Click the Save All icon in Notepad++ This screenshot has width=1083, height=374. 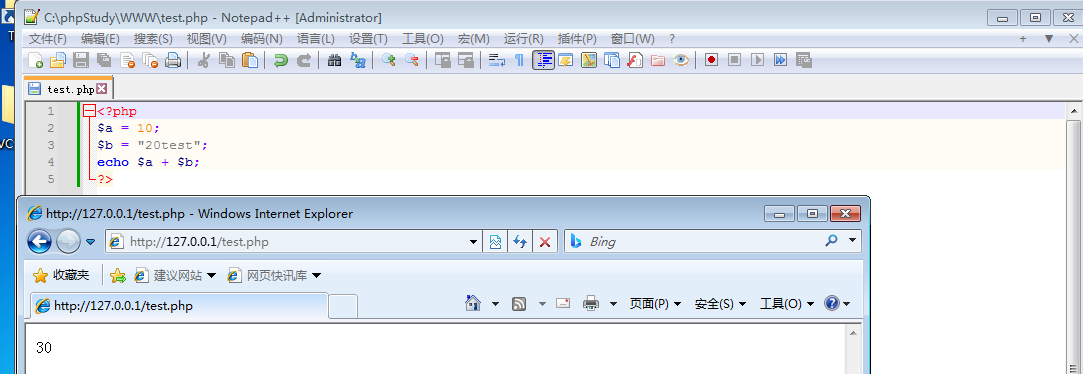click(104, 60)
